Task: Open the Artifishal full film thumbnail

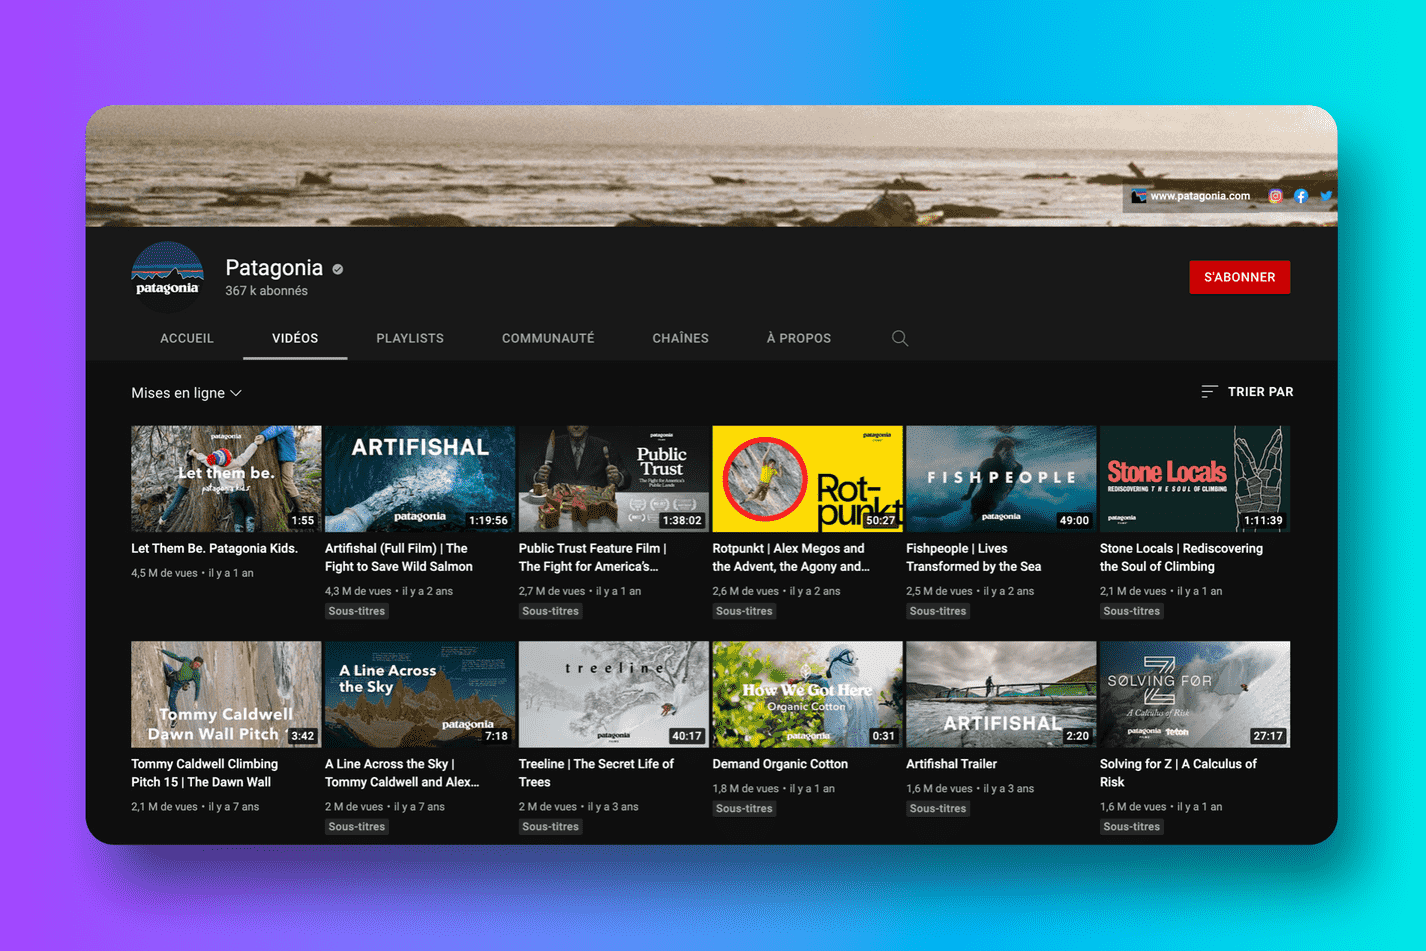Action: [420, 479]
